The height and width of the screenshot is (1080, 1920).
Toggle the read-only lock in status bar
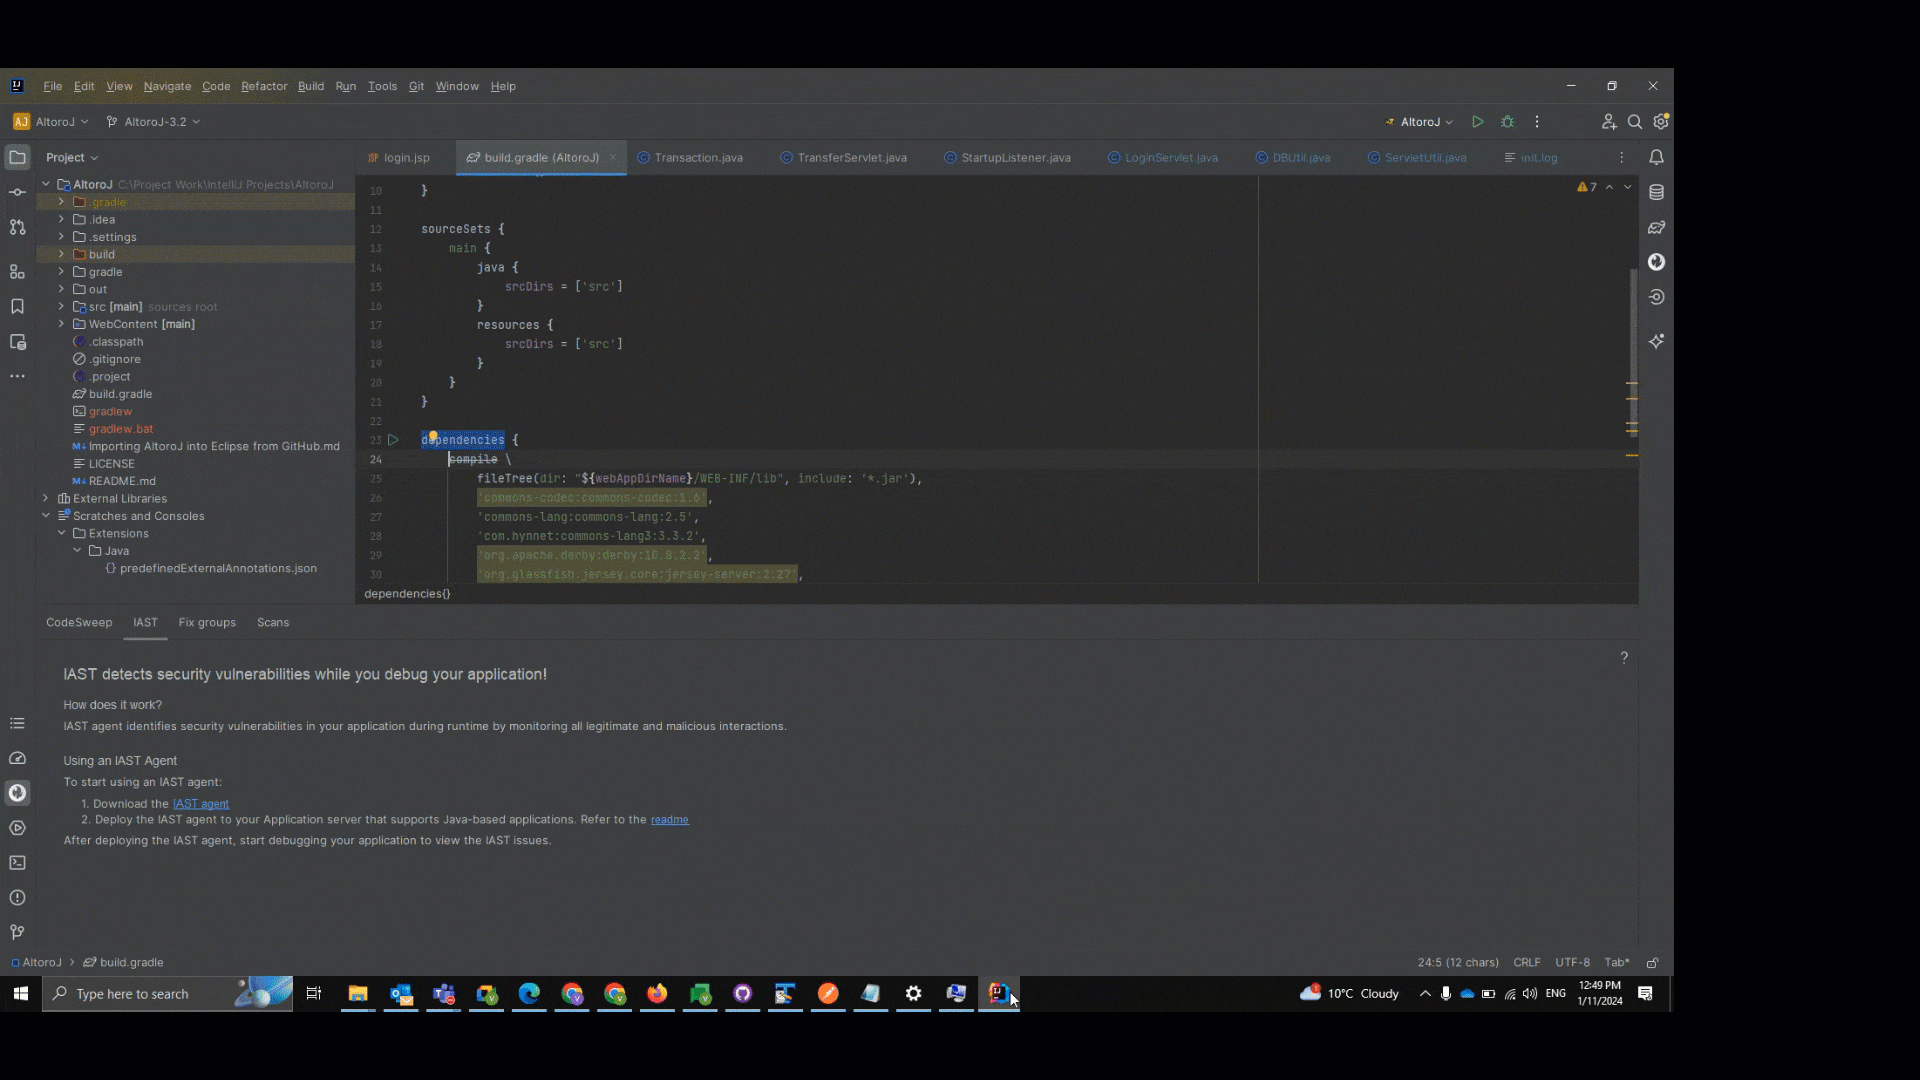point(1653,963)
